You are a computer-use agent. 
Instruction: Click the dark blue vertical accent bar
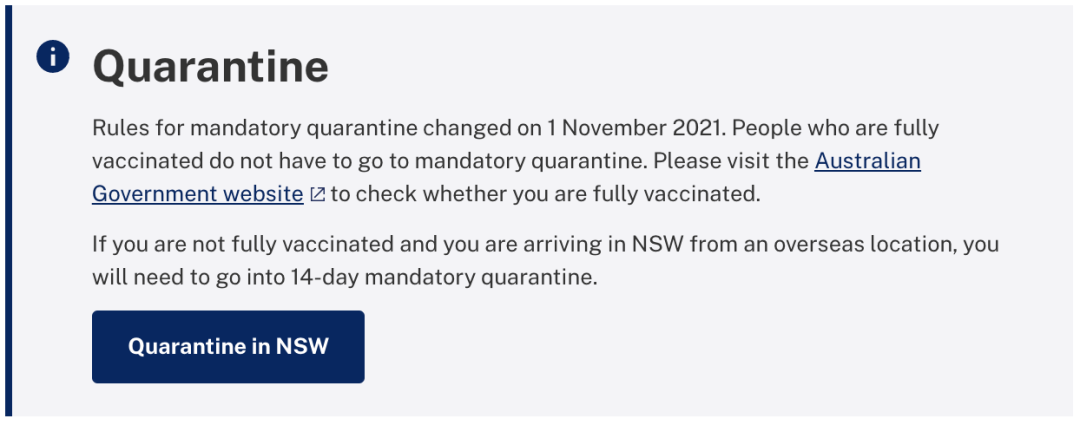click(x=8, y=211)
